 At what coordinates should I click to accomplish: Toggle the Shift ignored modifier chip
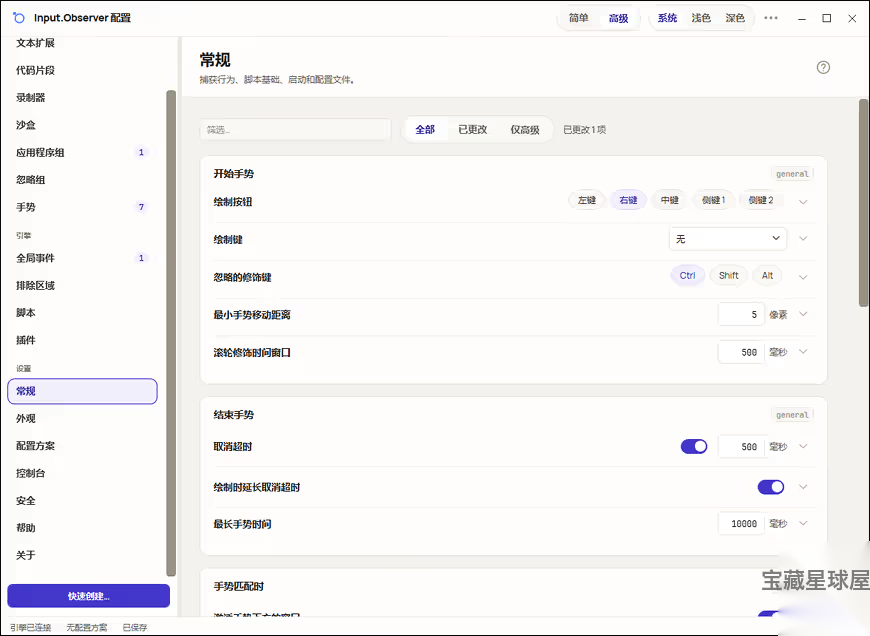tap(729, 275)
